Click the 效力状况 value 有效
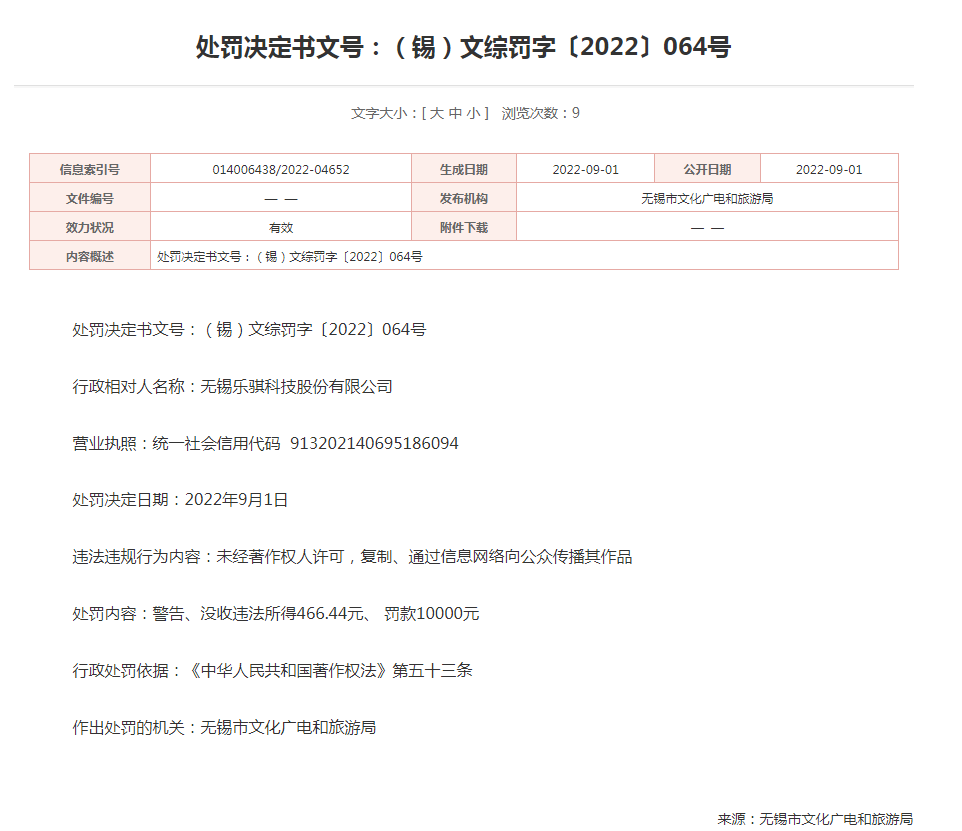962x831 pixels. click(x=281, y=227)
